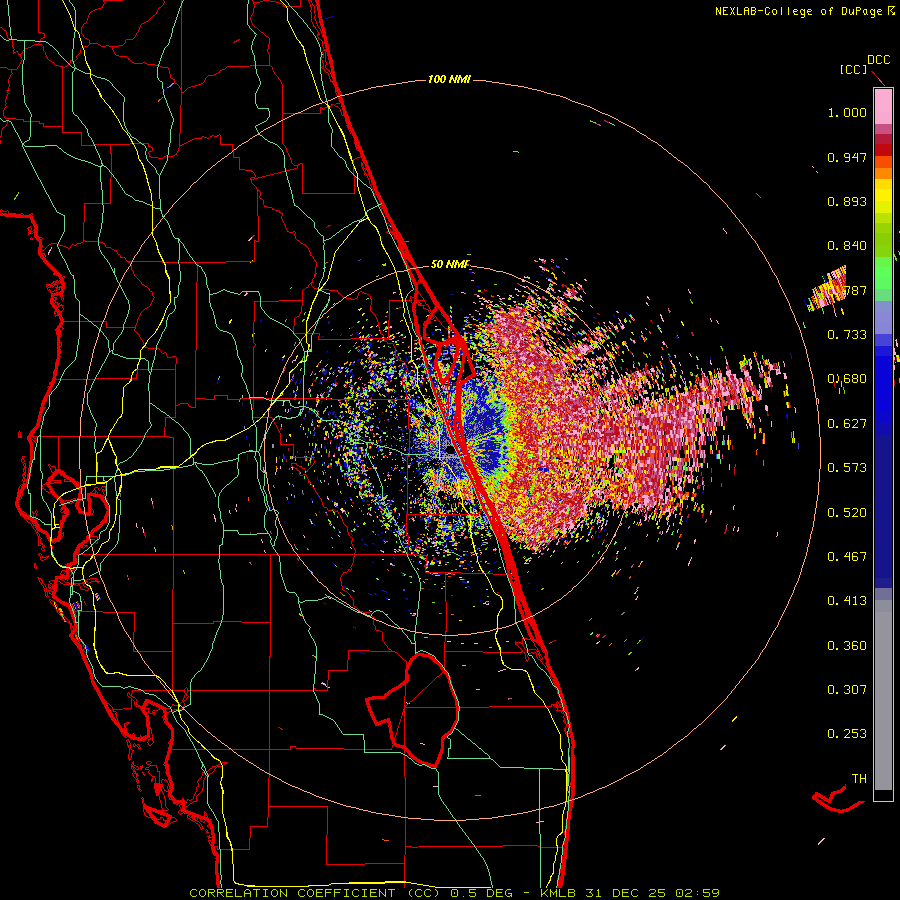Image resolution: width=900 pixels, height=900 pixels.
Task: Click the DCC label above the color bar
Action: coord(879,60)
